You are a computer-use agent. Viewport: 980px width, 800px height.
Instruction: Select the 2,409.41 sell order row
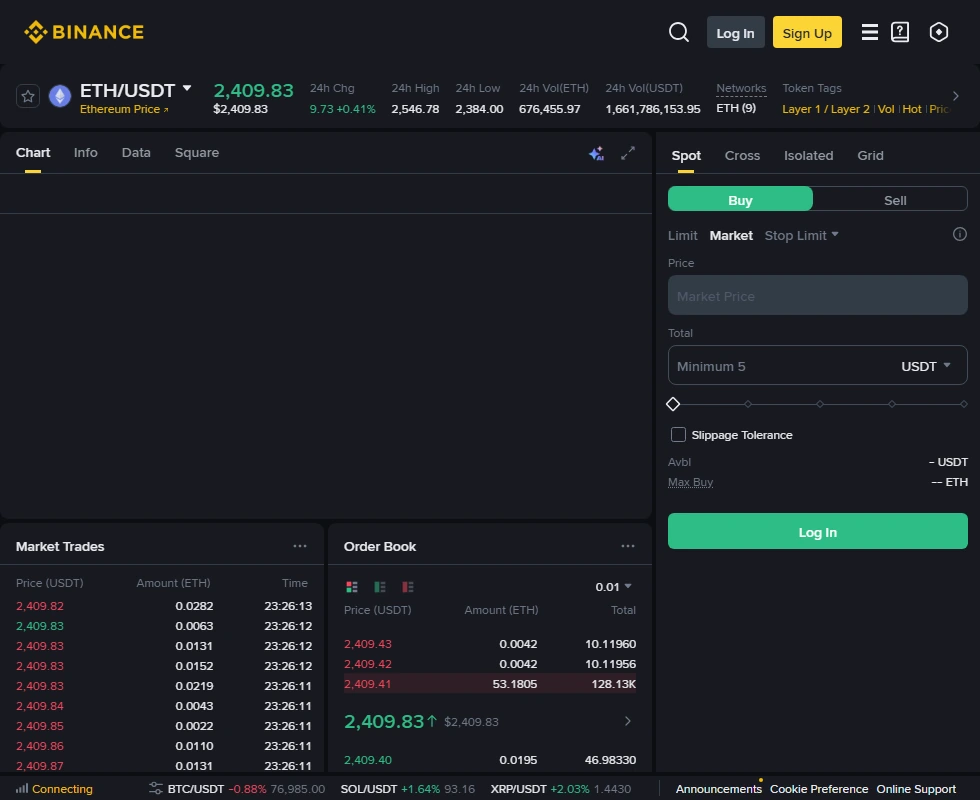pos(489,684)
